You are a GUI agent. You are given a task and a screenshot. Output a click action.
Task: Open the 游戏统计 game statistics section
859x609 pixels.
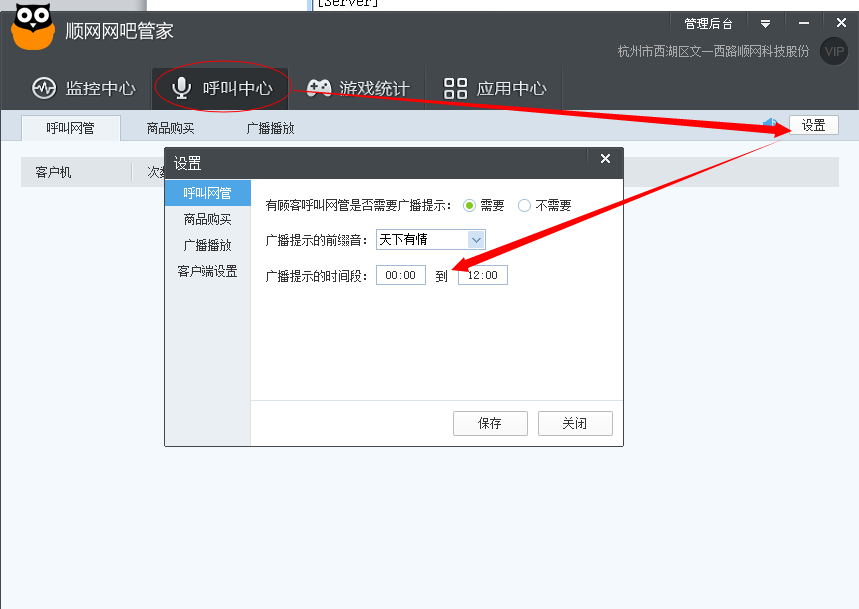click(357, 88)
